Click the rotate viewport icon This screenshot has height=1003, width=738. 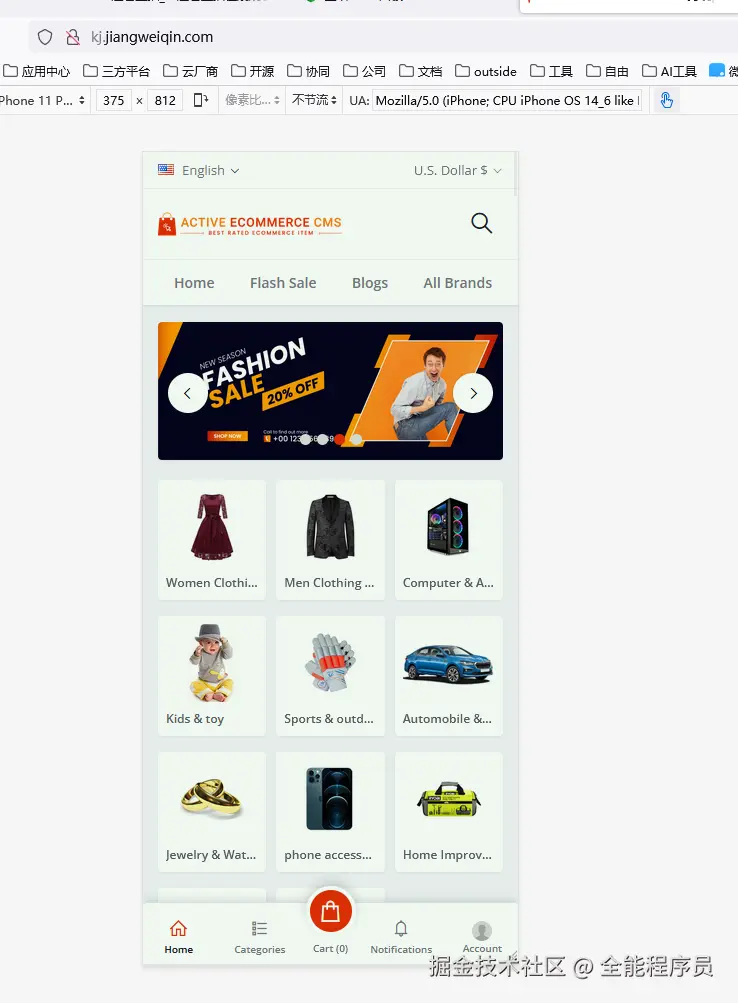click(x=201, y=100)
